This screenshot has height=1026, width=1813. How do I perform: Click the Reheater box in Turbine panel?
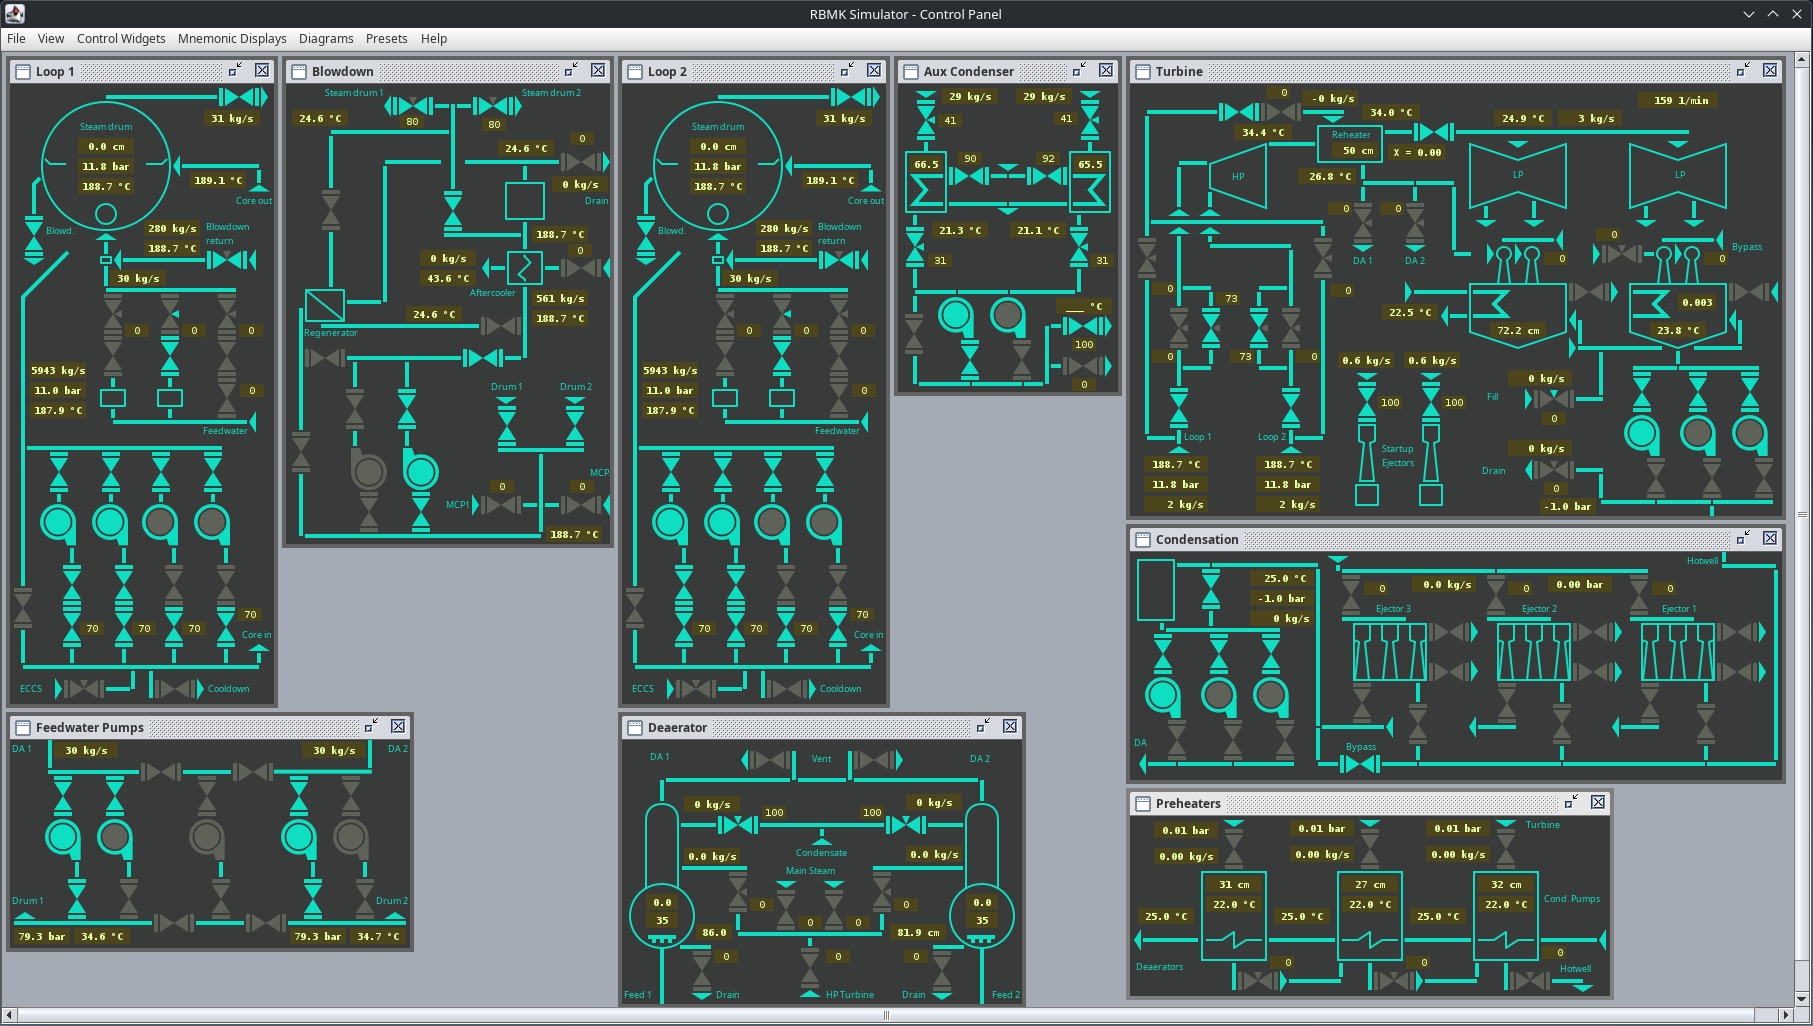(x=1350, y=143)
